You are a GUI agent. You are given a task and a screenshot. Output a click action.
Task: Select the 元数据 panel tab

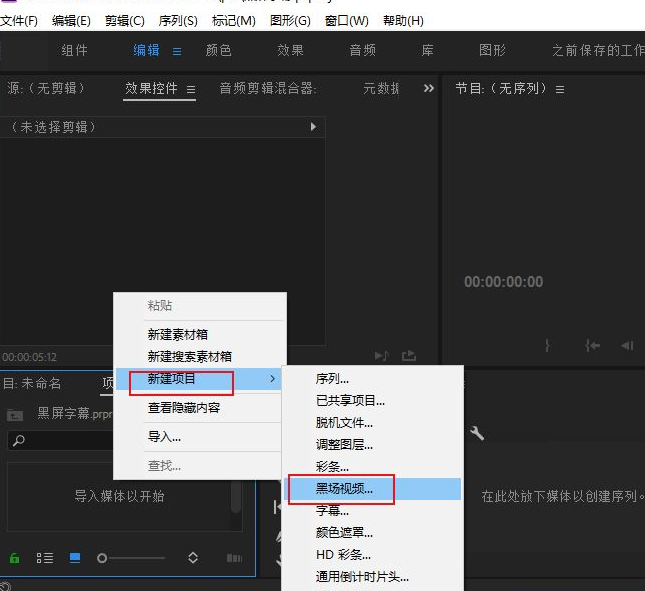[381, 88]
